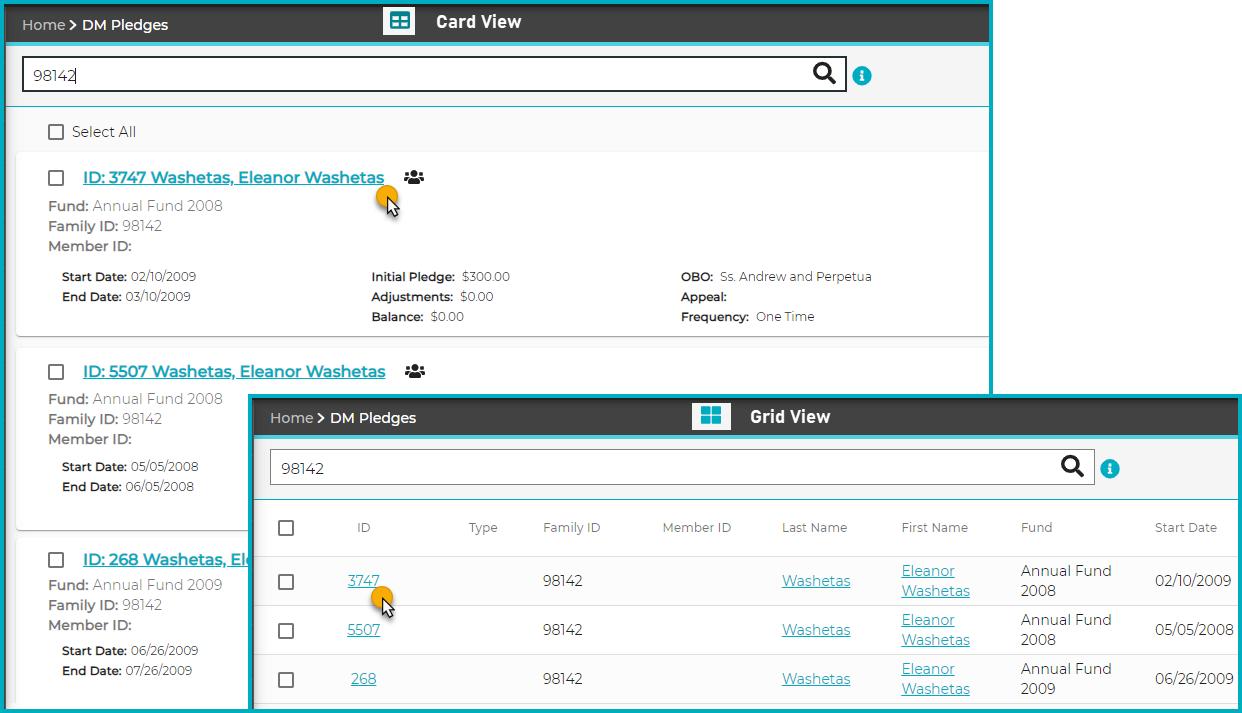Sort by the Type column header
Image resolution: width=1242 pixels, height=713 pixels.
[483, 528]
